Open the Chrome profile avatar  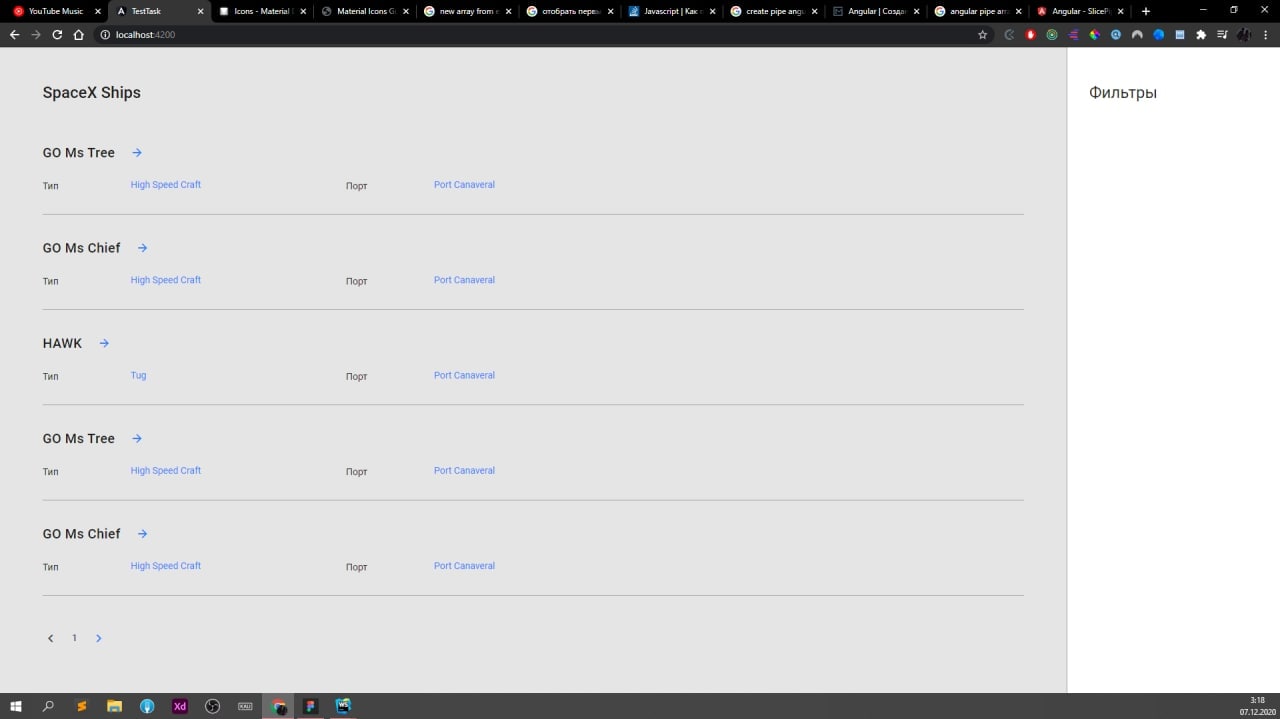[1244, 34]
